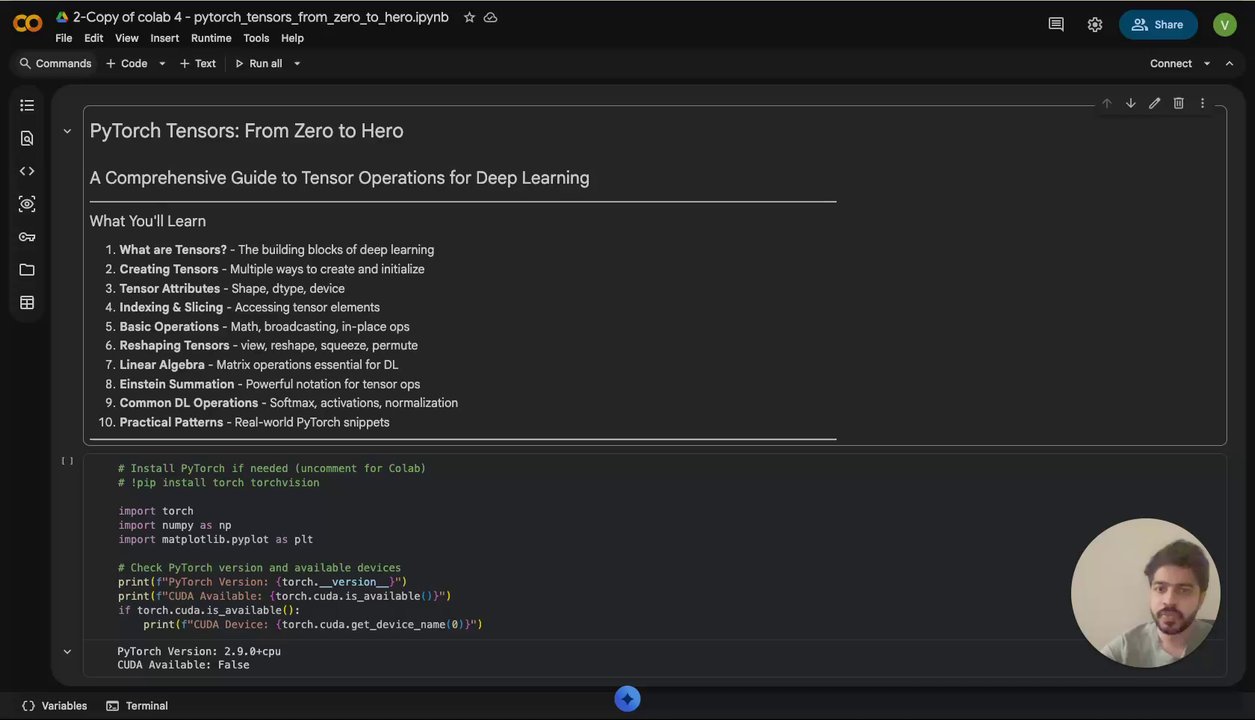1255x720 pixels.
Task: Click Run all in the toolbar
Action: [258, 63]
